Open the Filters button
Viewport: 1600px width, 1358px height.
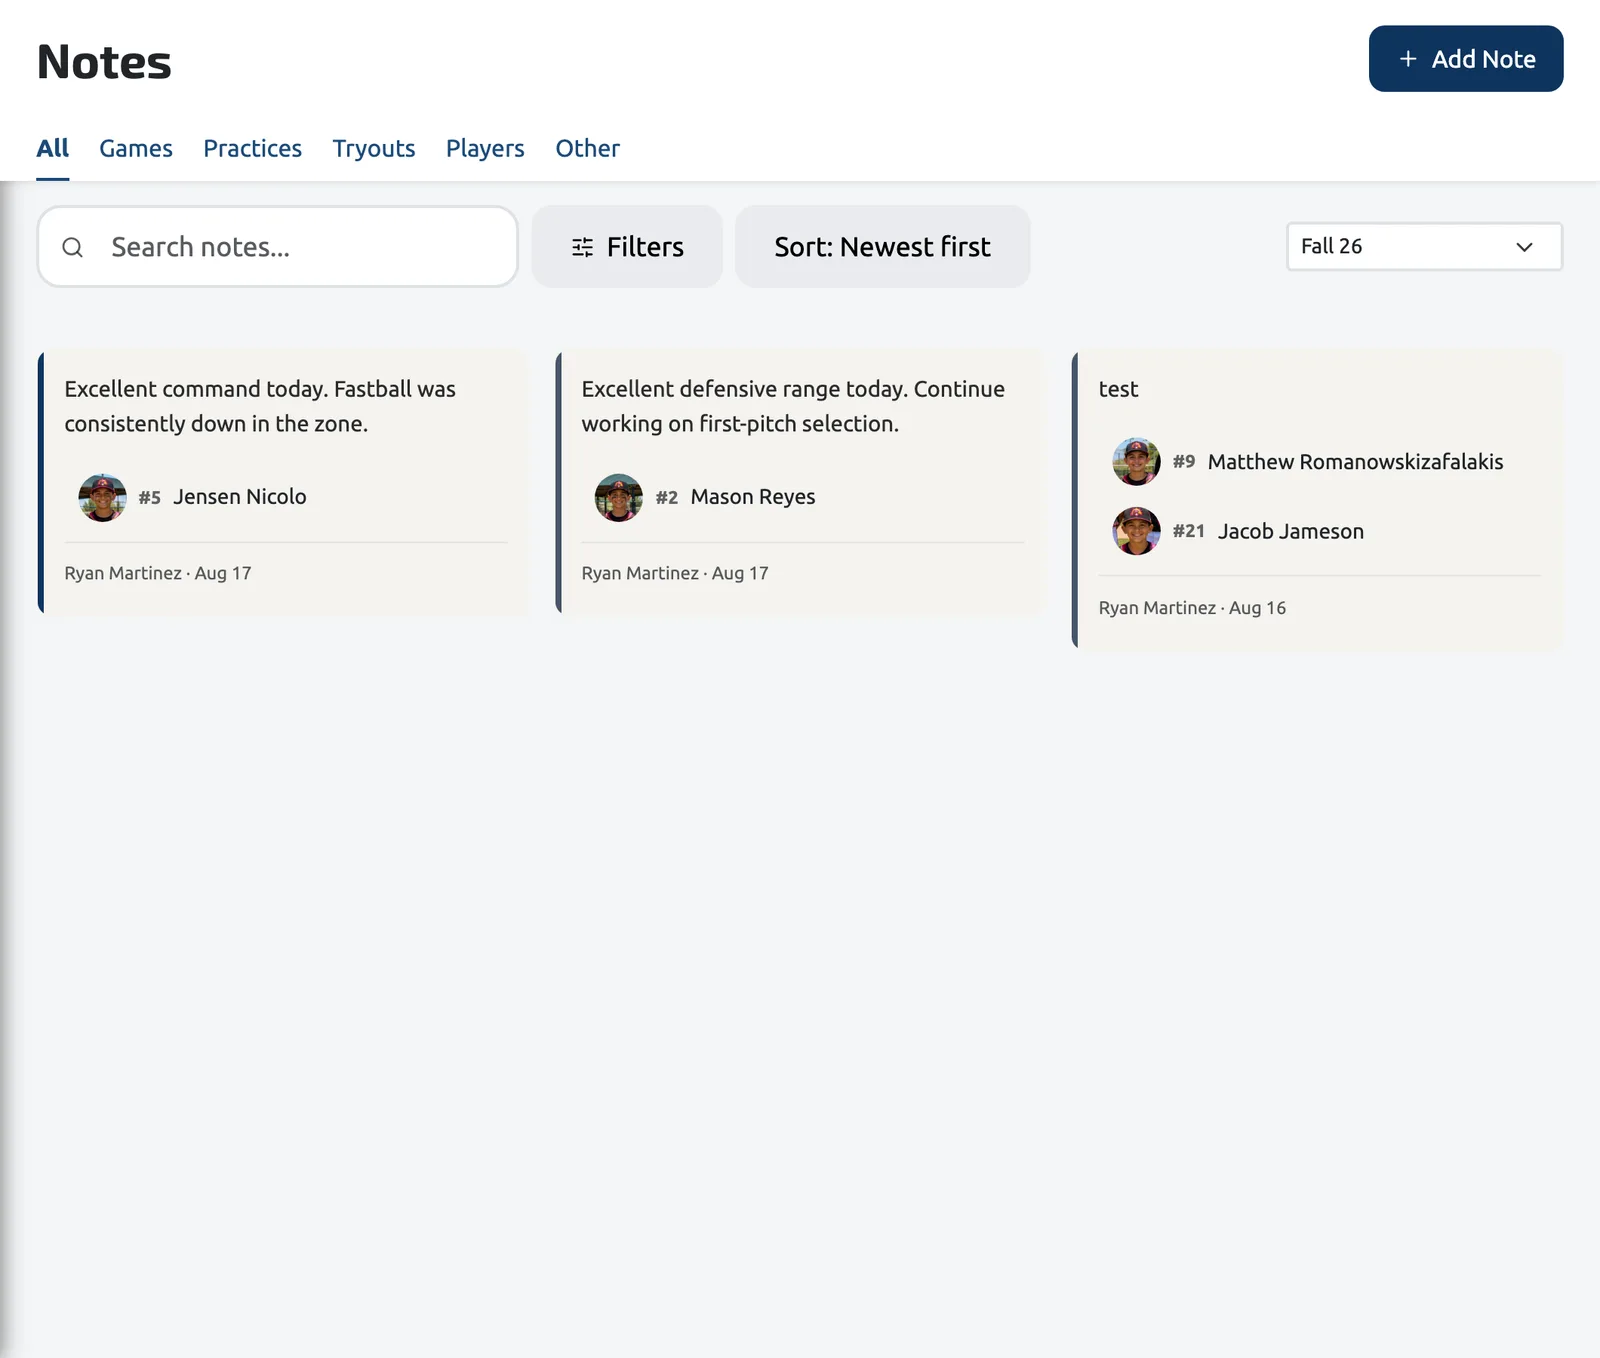point(627,247)
